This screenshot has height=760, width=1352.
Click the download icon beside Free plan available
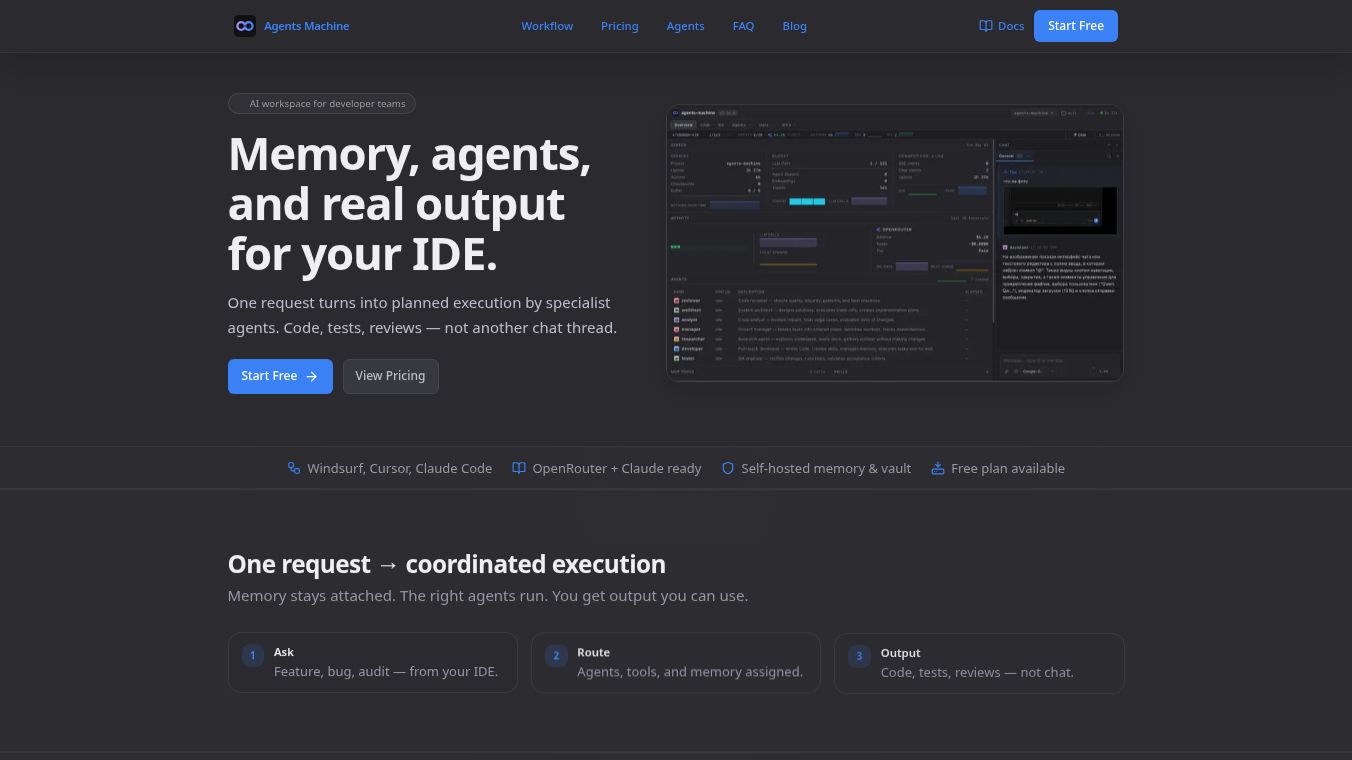[x=938, y=468]
